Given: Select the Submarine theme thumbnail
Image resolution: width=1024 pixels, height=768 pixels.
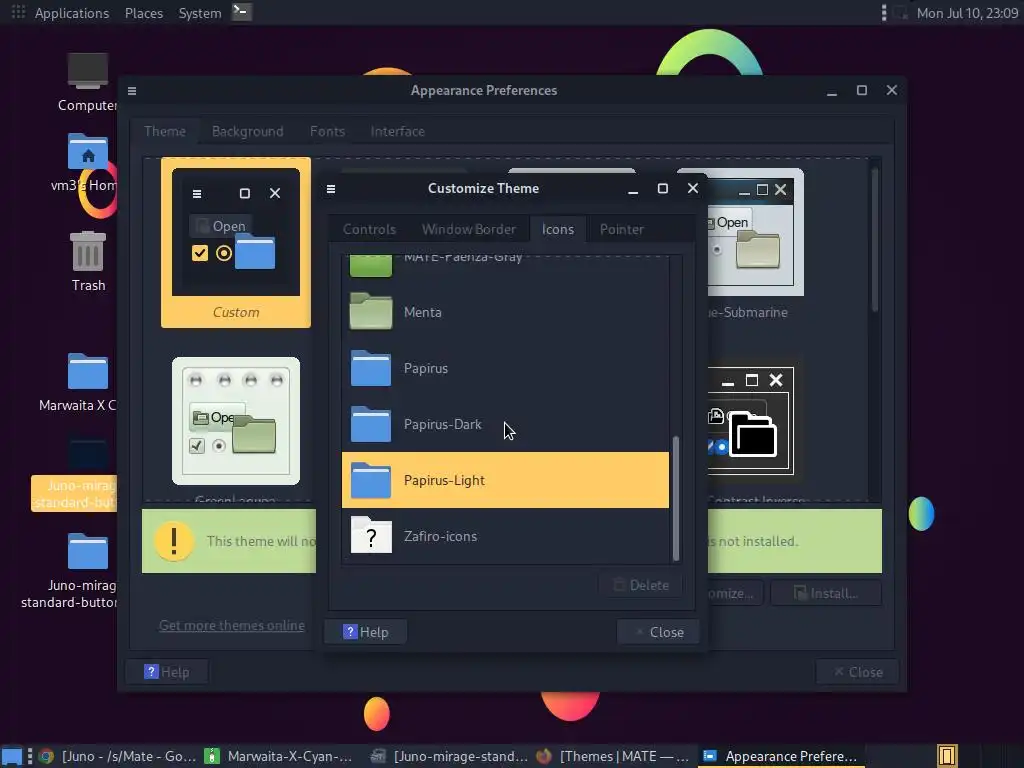Looking at the screenshot, I should tap(756, 232).
